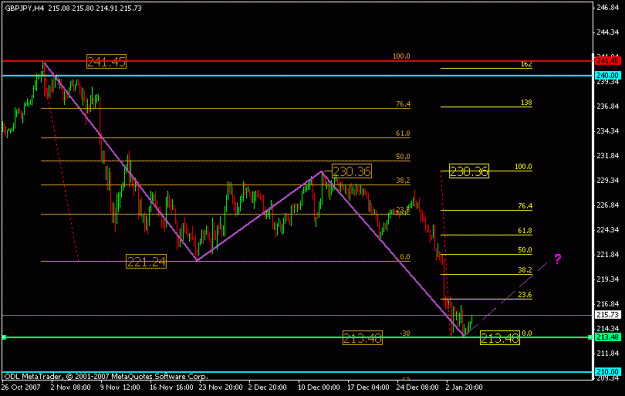This screenshot has width=625, height=396.
Task: Select the green line's right end handle
Action: point(590,337)
